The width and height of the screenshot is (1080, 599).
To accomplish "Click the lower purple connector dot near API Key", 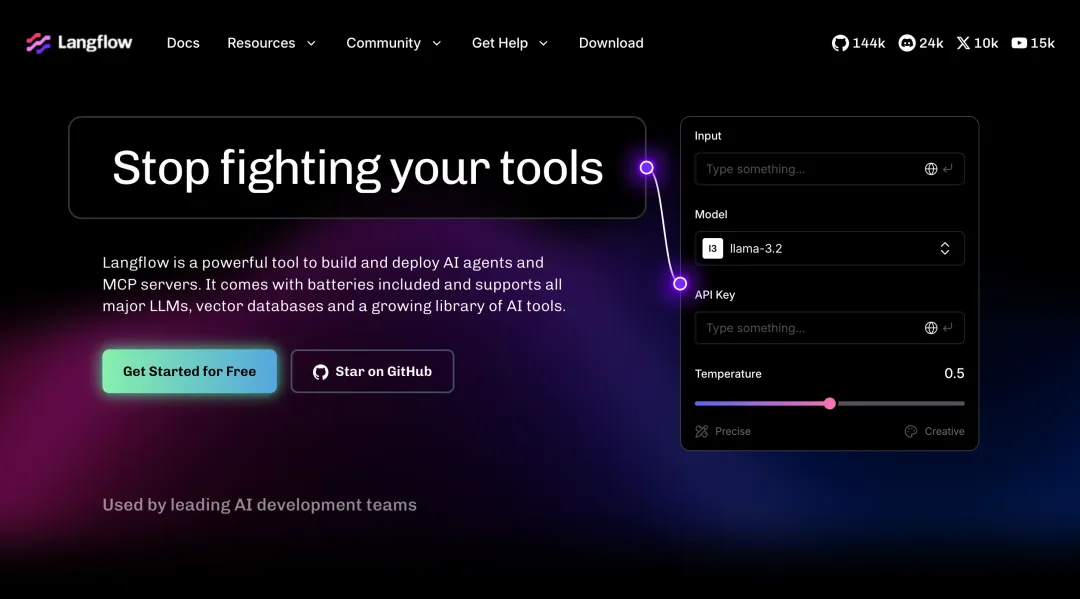I will 680,283.
